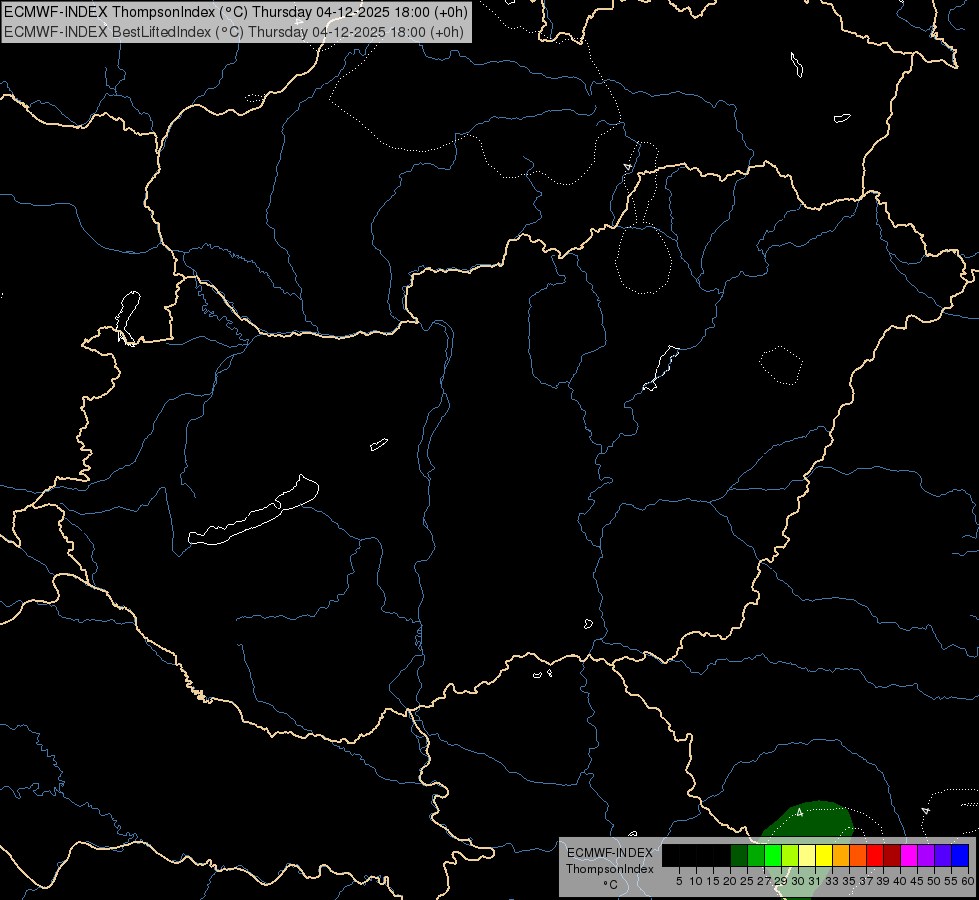Click the legend tick value 60
Viewport: 979px width, 900px height.
pyautogui.click(x=967, y=881)
